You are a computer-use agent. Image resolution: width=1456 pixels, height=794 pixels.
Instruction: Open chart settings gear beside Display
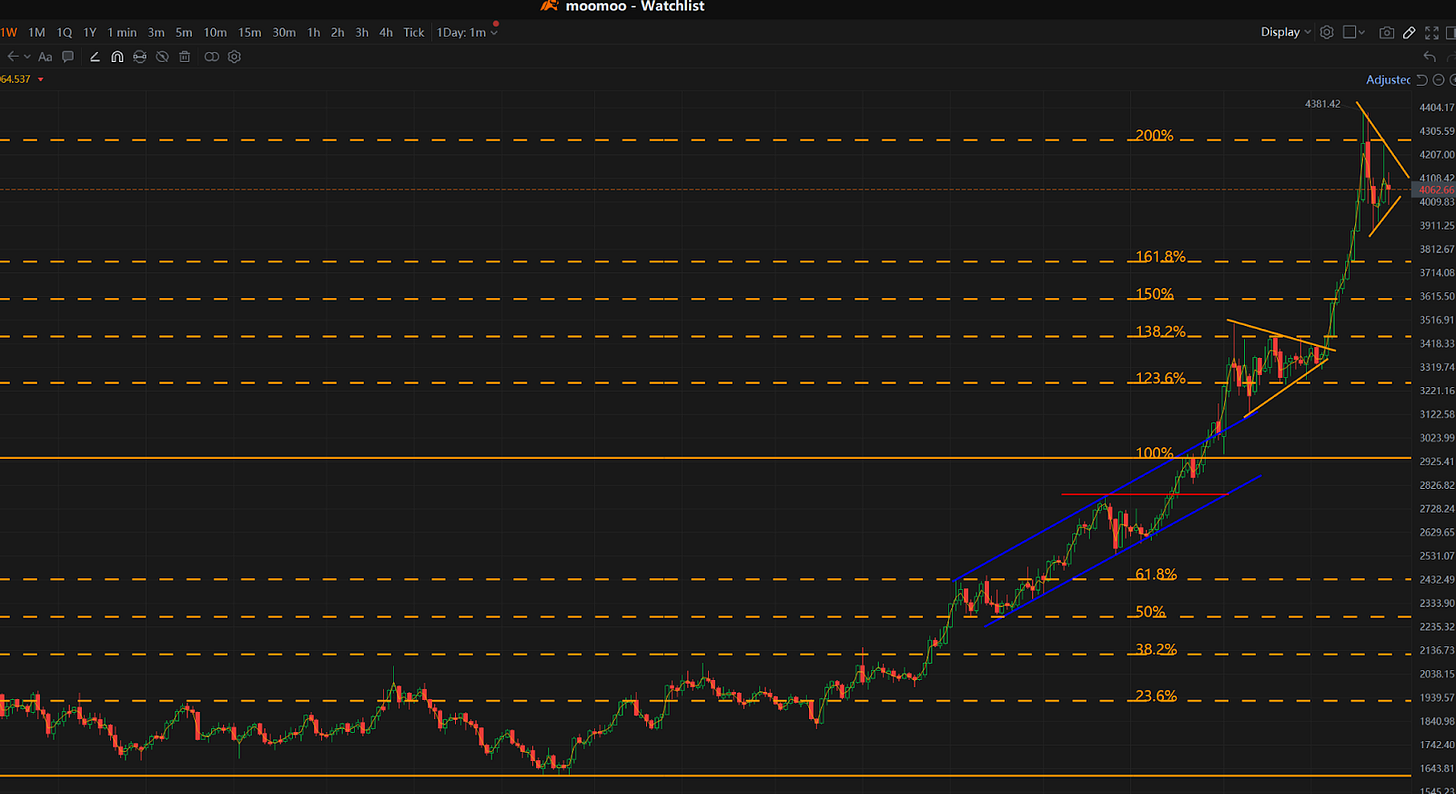(1327, 32)
